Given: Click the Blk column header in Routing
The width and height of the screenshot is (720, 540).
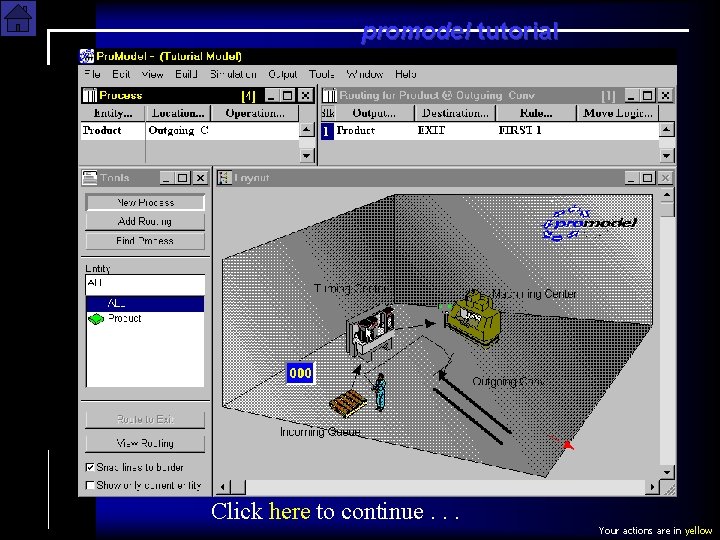Looking at the screenshot, I should pyautogui.click(x=328, y=113).
